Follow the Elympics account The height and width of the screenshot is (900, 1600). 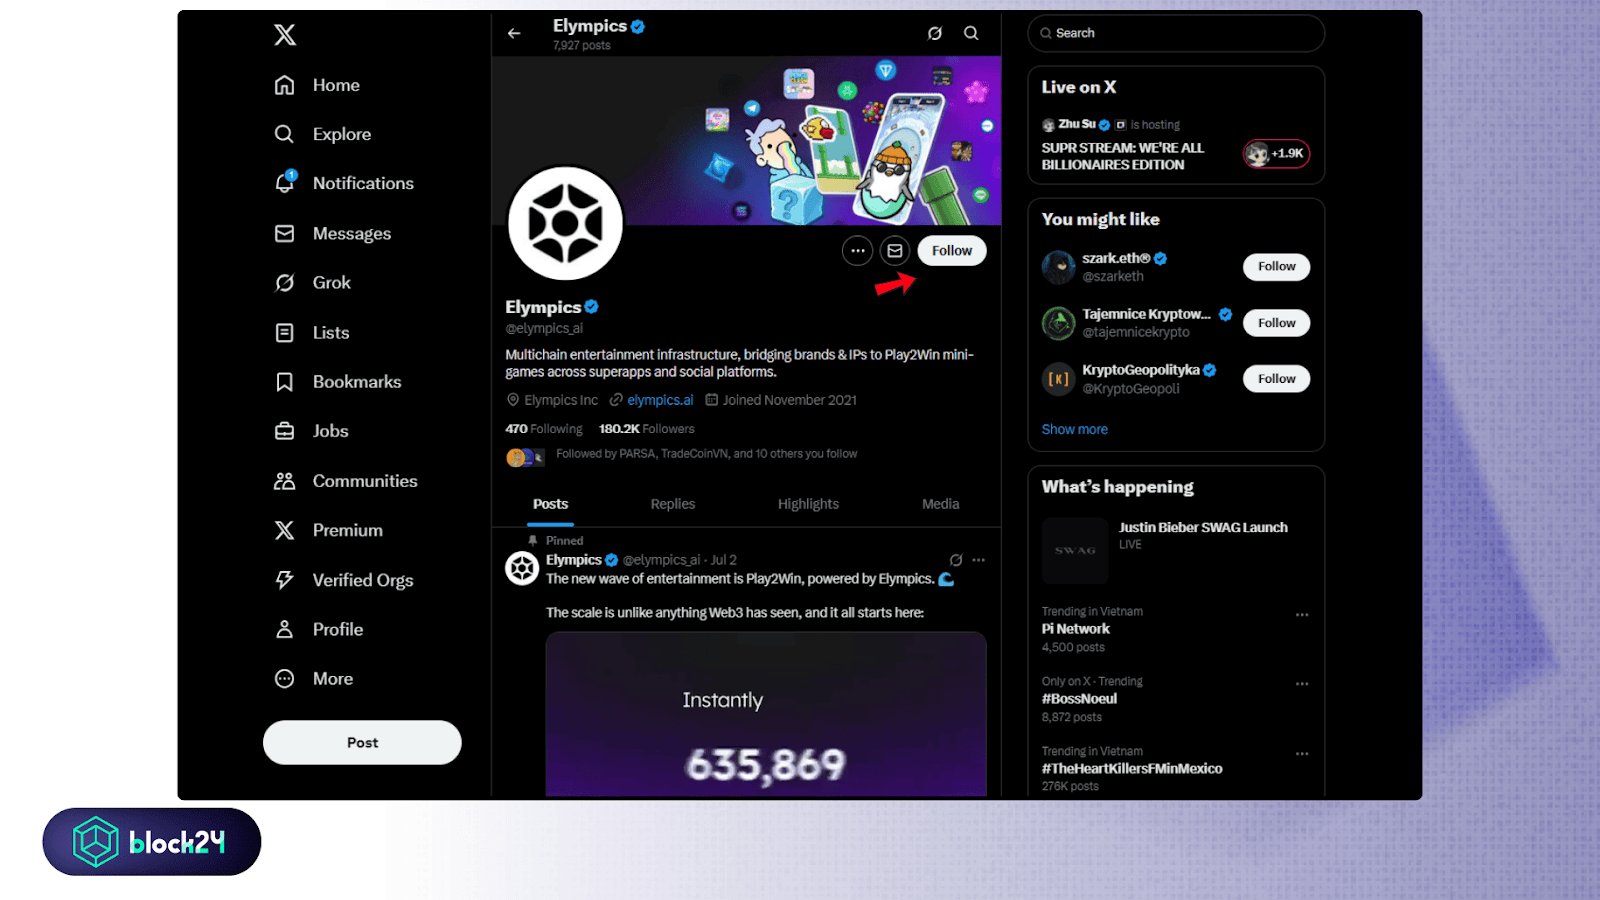pyautogui.click(x=952, y=251)
